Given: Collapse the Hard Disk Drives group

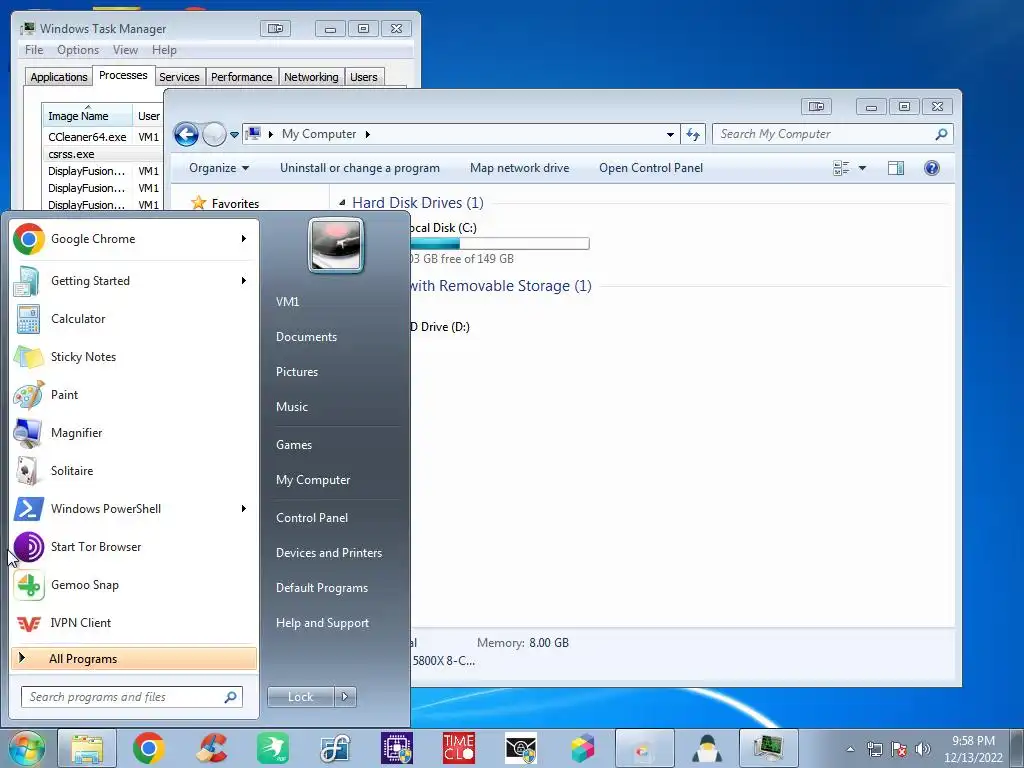Looking at the screenshot, I should [342, 203].
